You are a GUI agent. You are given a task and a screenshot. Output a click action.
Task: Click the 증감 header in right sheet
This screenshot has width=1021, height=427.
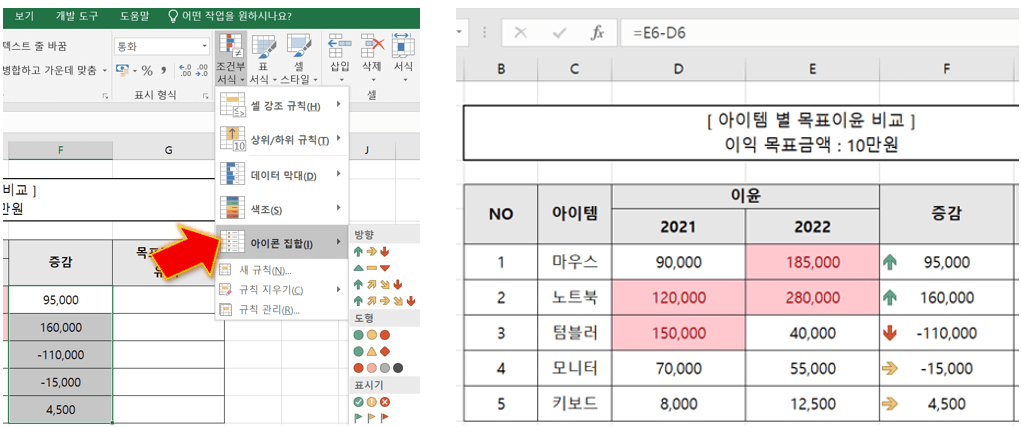(x=946, y=212)
